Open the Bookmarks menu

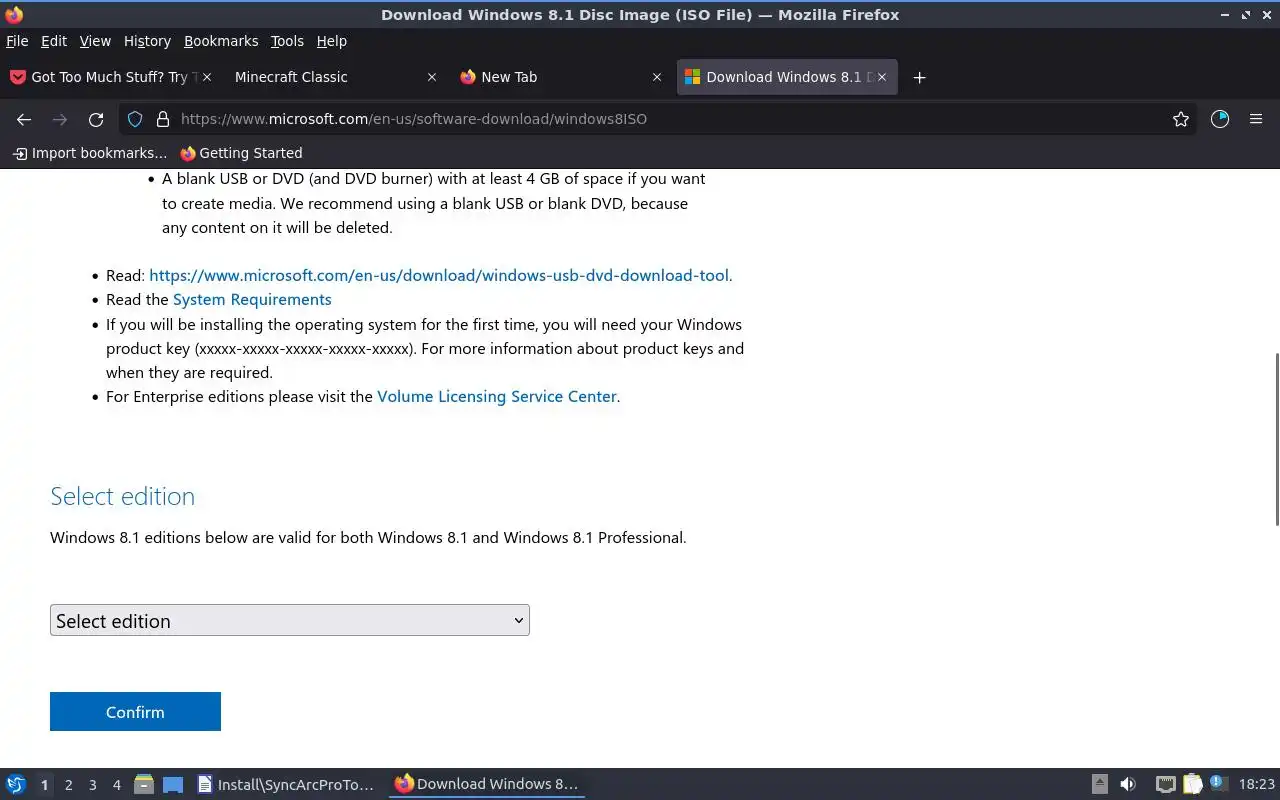221,41
